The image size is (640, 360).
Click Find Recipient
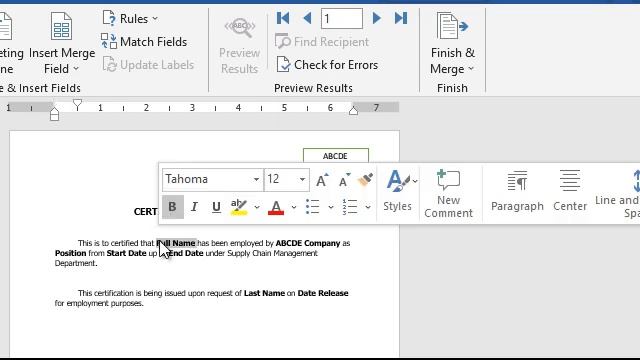coord(322,42)
